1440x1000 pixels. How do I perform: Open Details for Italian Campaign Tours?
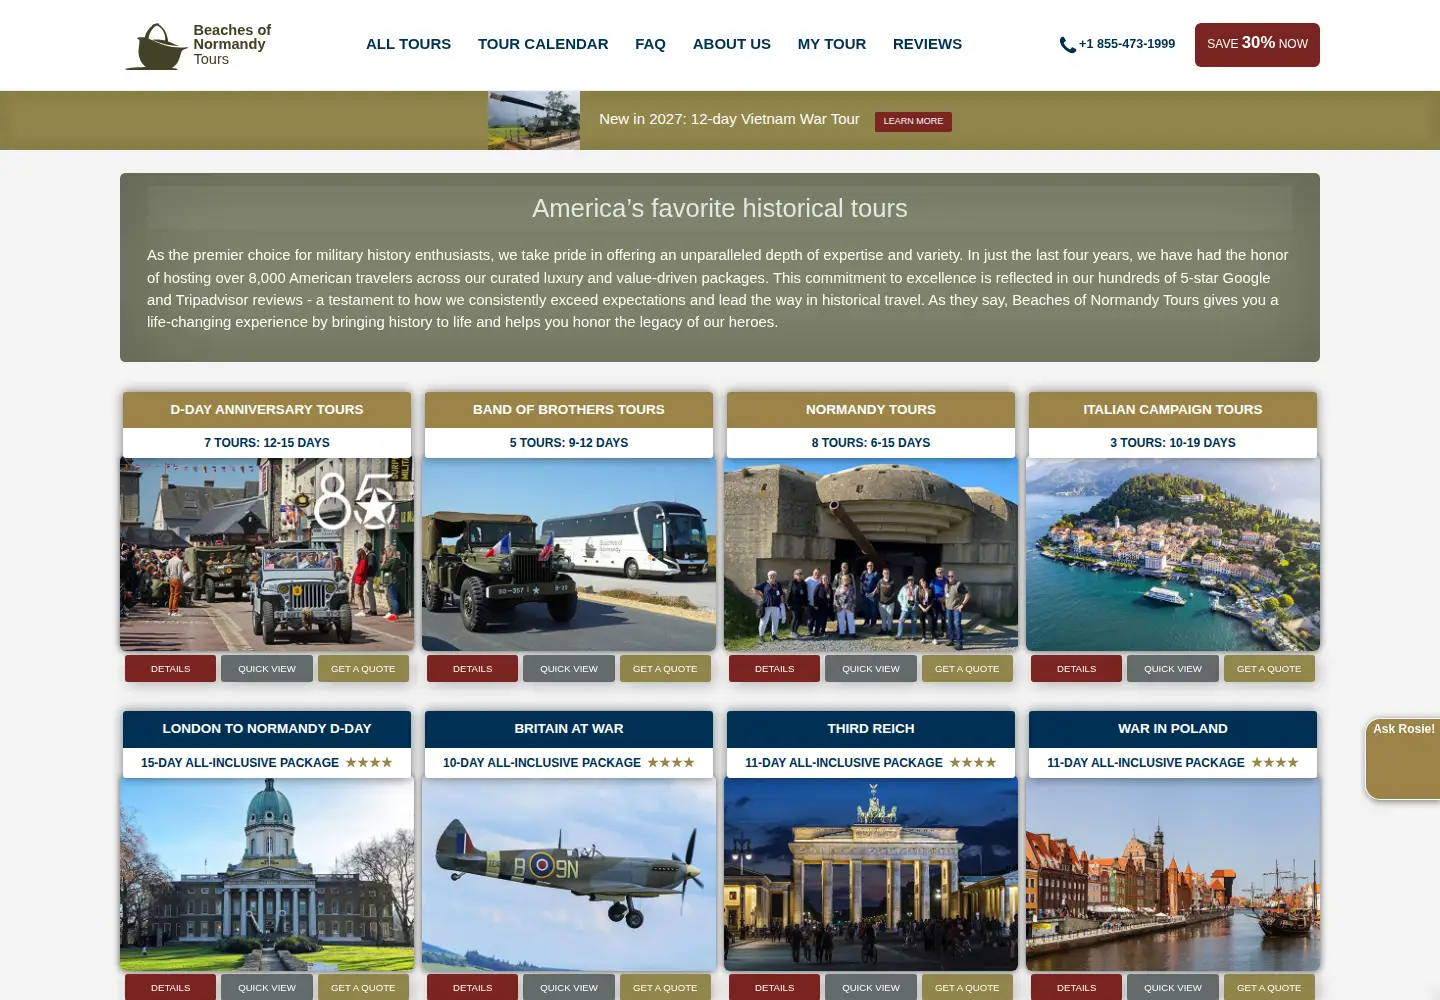(1076, 669)
